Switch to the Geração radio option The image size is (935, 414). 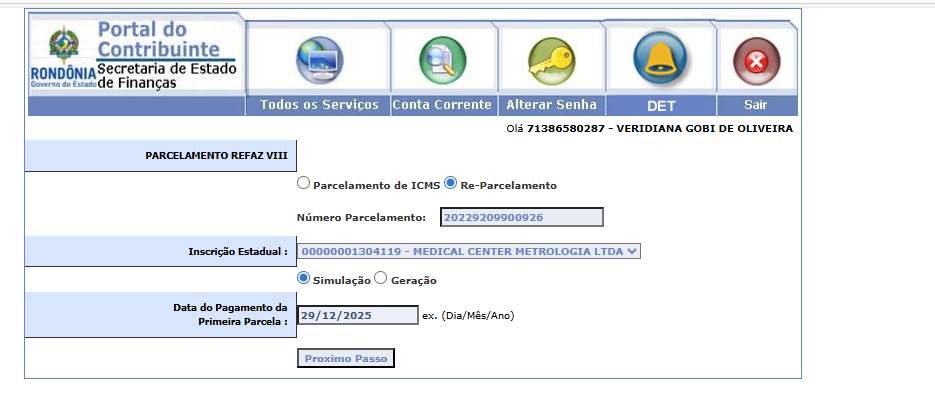[380, 279]
